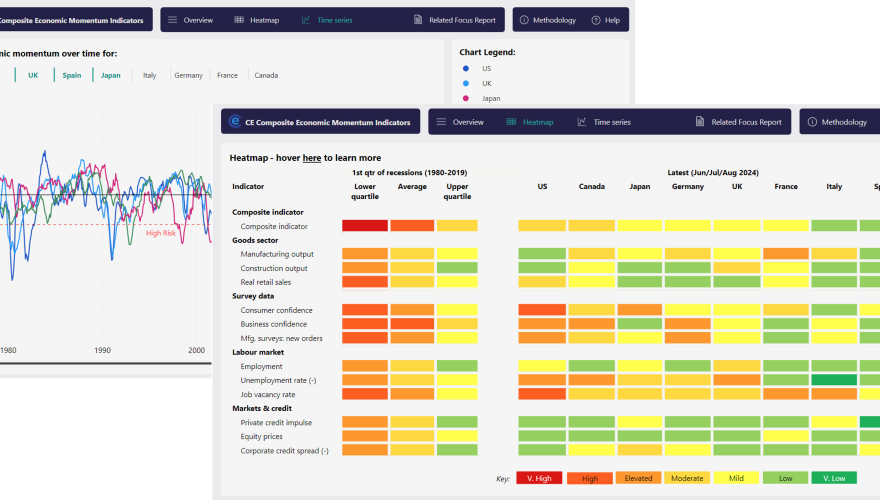
Task: Click the Time series chart icon in the front window
Action: (x=582, y=122)
